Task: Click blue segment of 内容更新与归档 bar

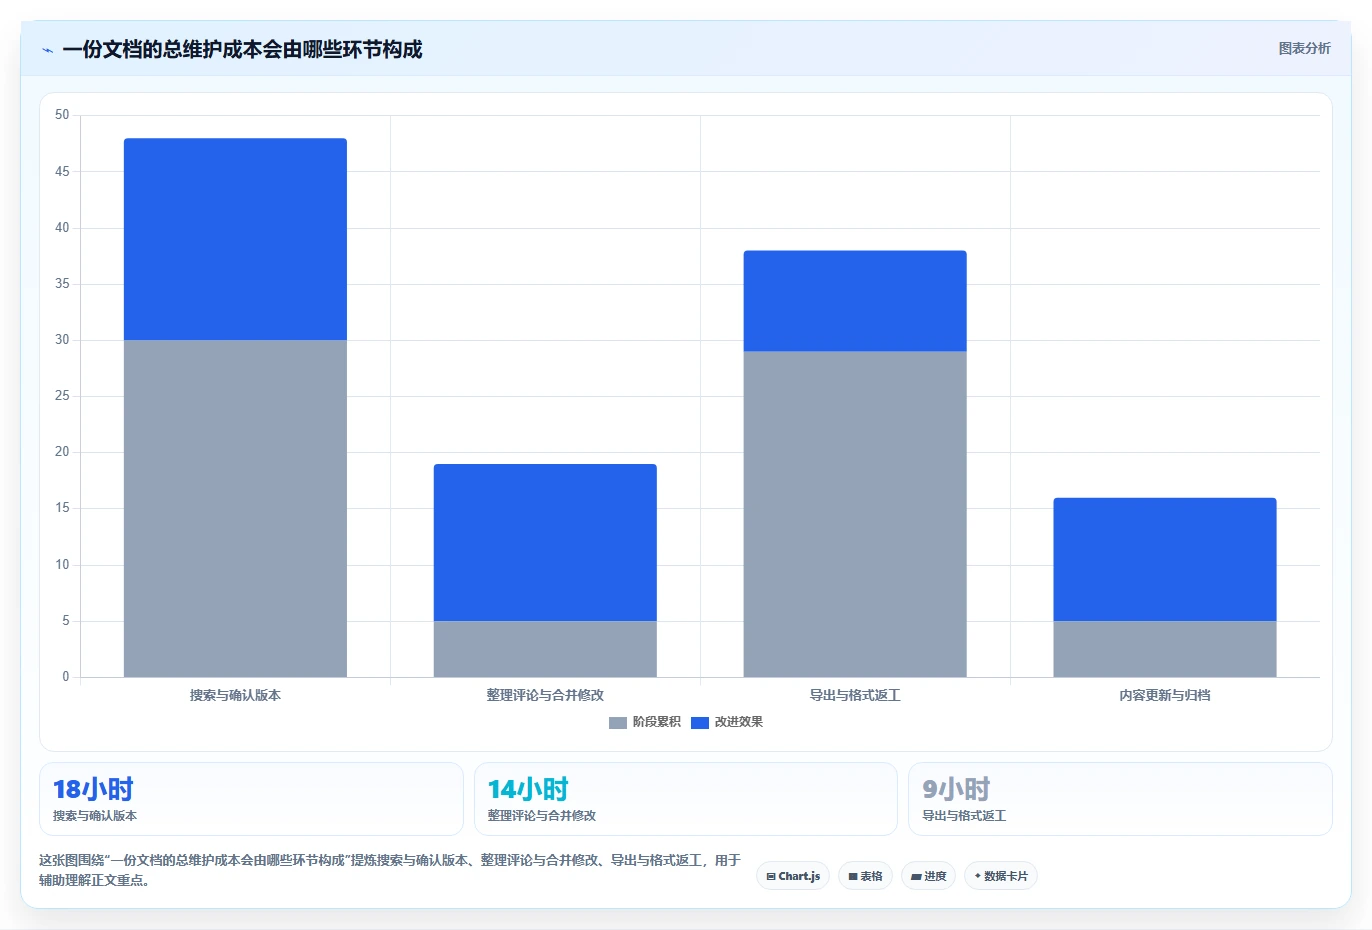Action: pyautogui.click(x=1165, y=559)
